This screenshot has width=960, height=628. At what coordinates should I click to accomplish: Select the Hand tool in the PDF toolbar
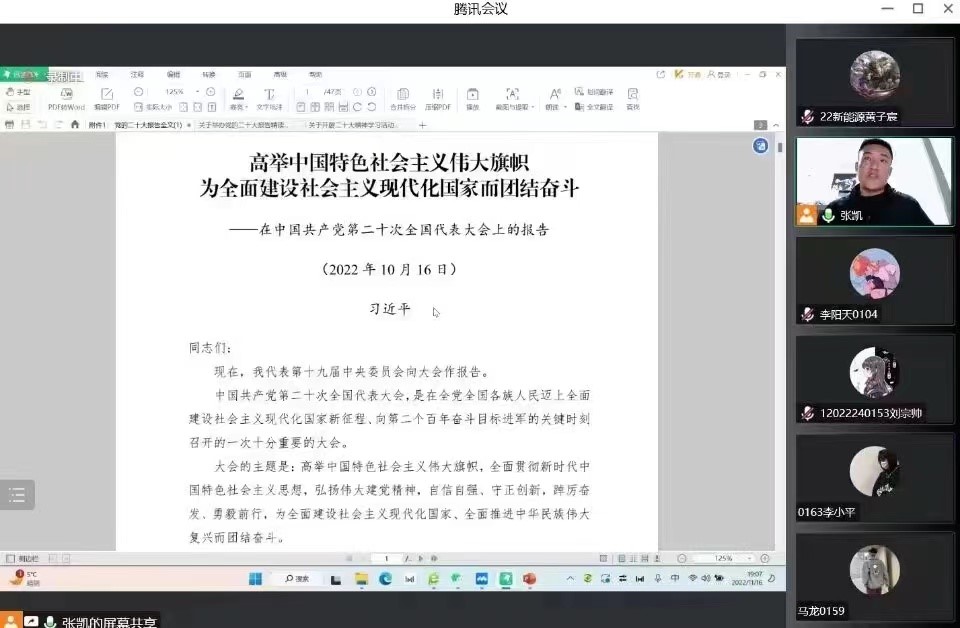coord(18,92)
